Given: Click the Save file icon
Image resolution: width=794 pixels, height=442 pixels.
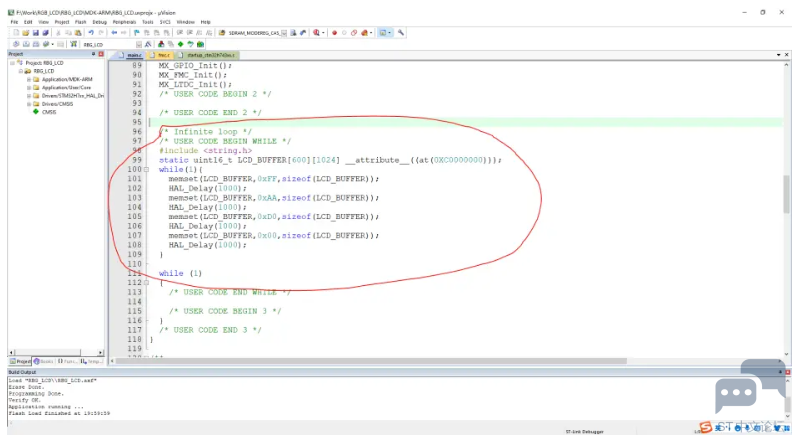Looking at the screenshot, I should point(35,33).
